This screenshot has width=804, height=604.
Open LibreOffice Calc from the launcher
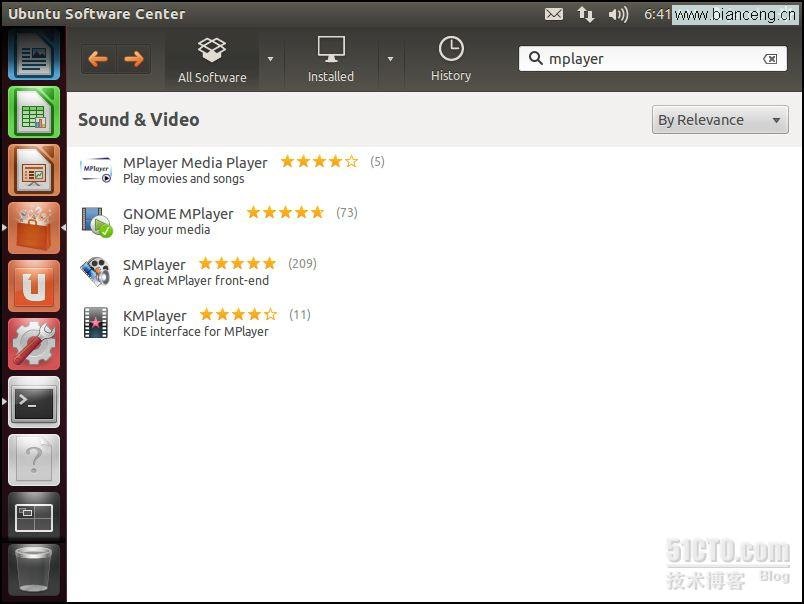[x=34, y=112]
